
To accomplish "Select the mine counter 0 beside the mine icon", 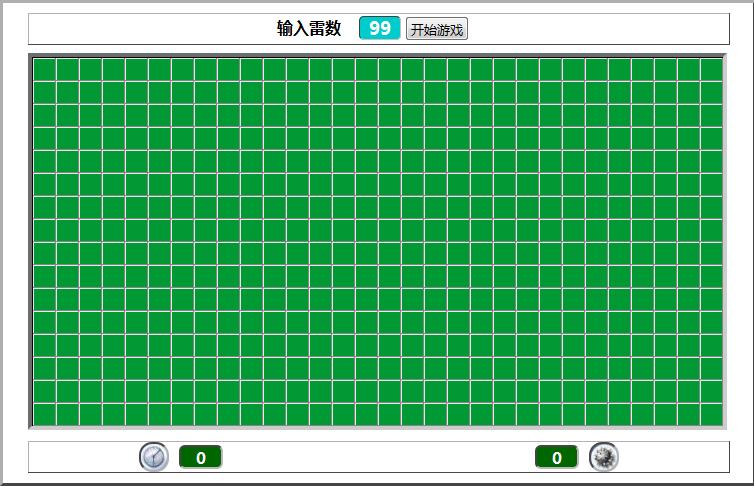I will click(x=556, y=457).
